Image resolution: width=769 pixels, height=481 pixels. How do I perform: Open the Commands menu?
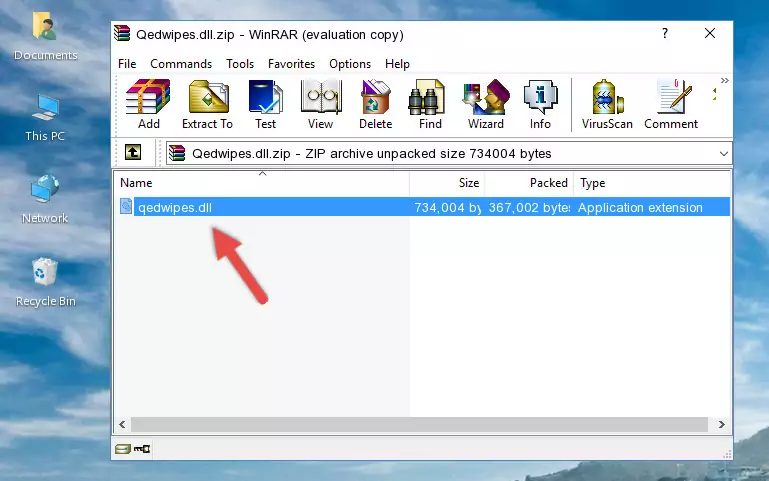click(181, 64)
